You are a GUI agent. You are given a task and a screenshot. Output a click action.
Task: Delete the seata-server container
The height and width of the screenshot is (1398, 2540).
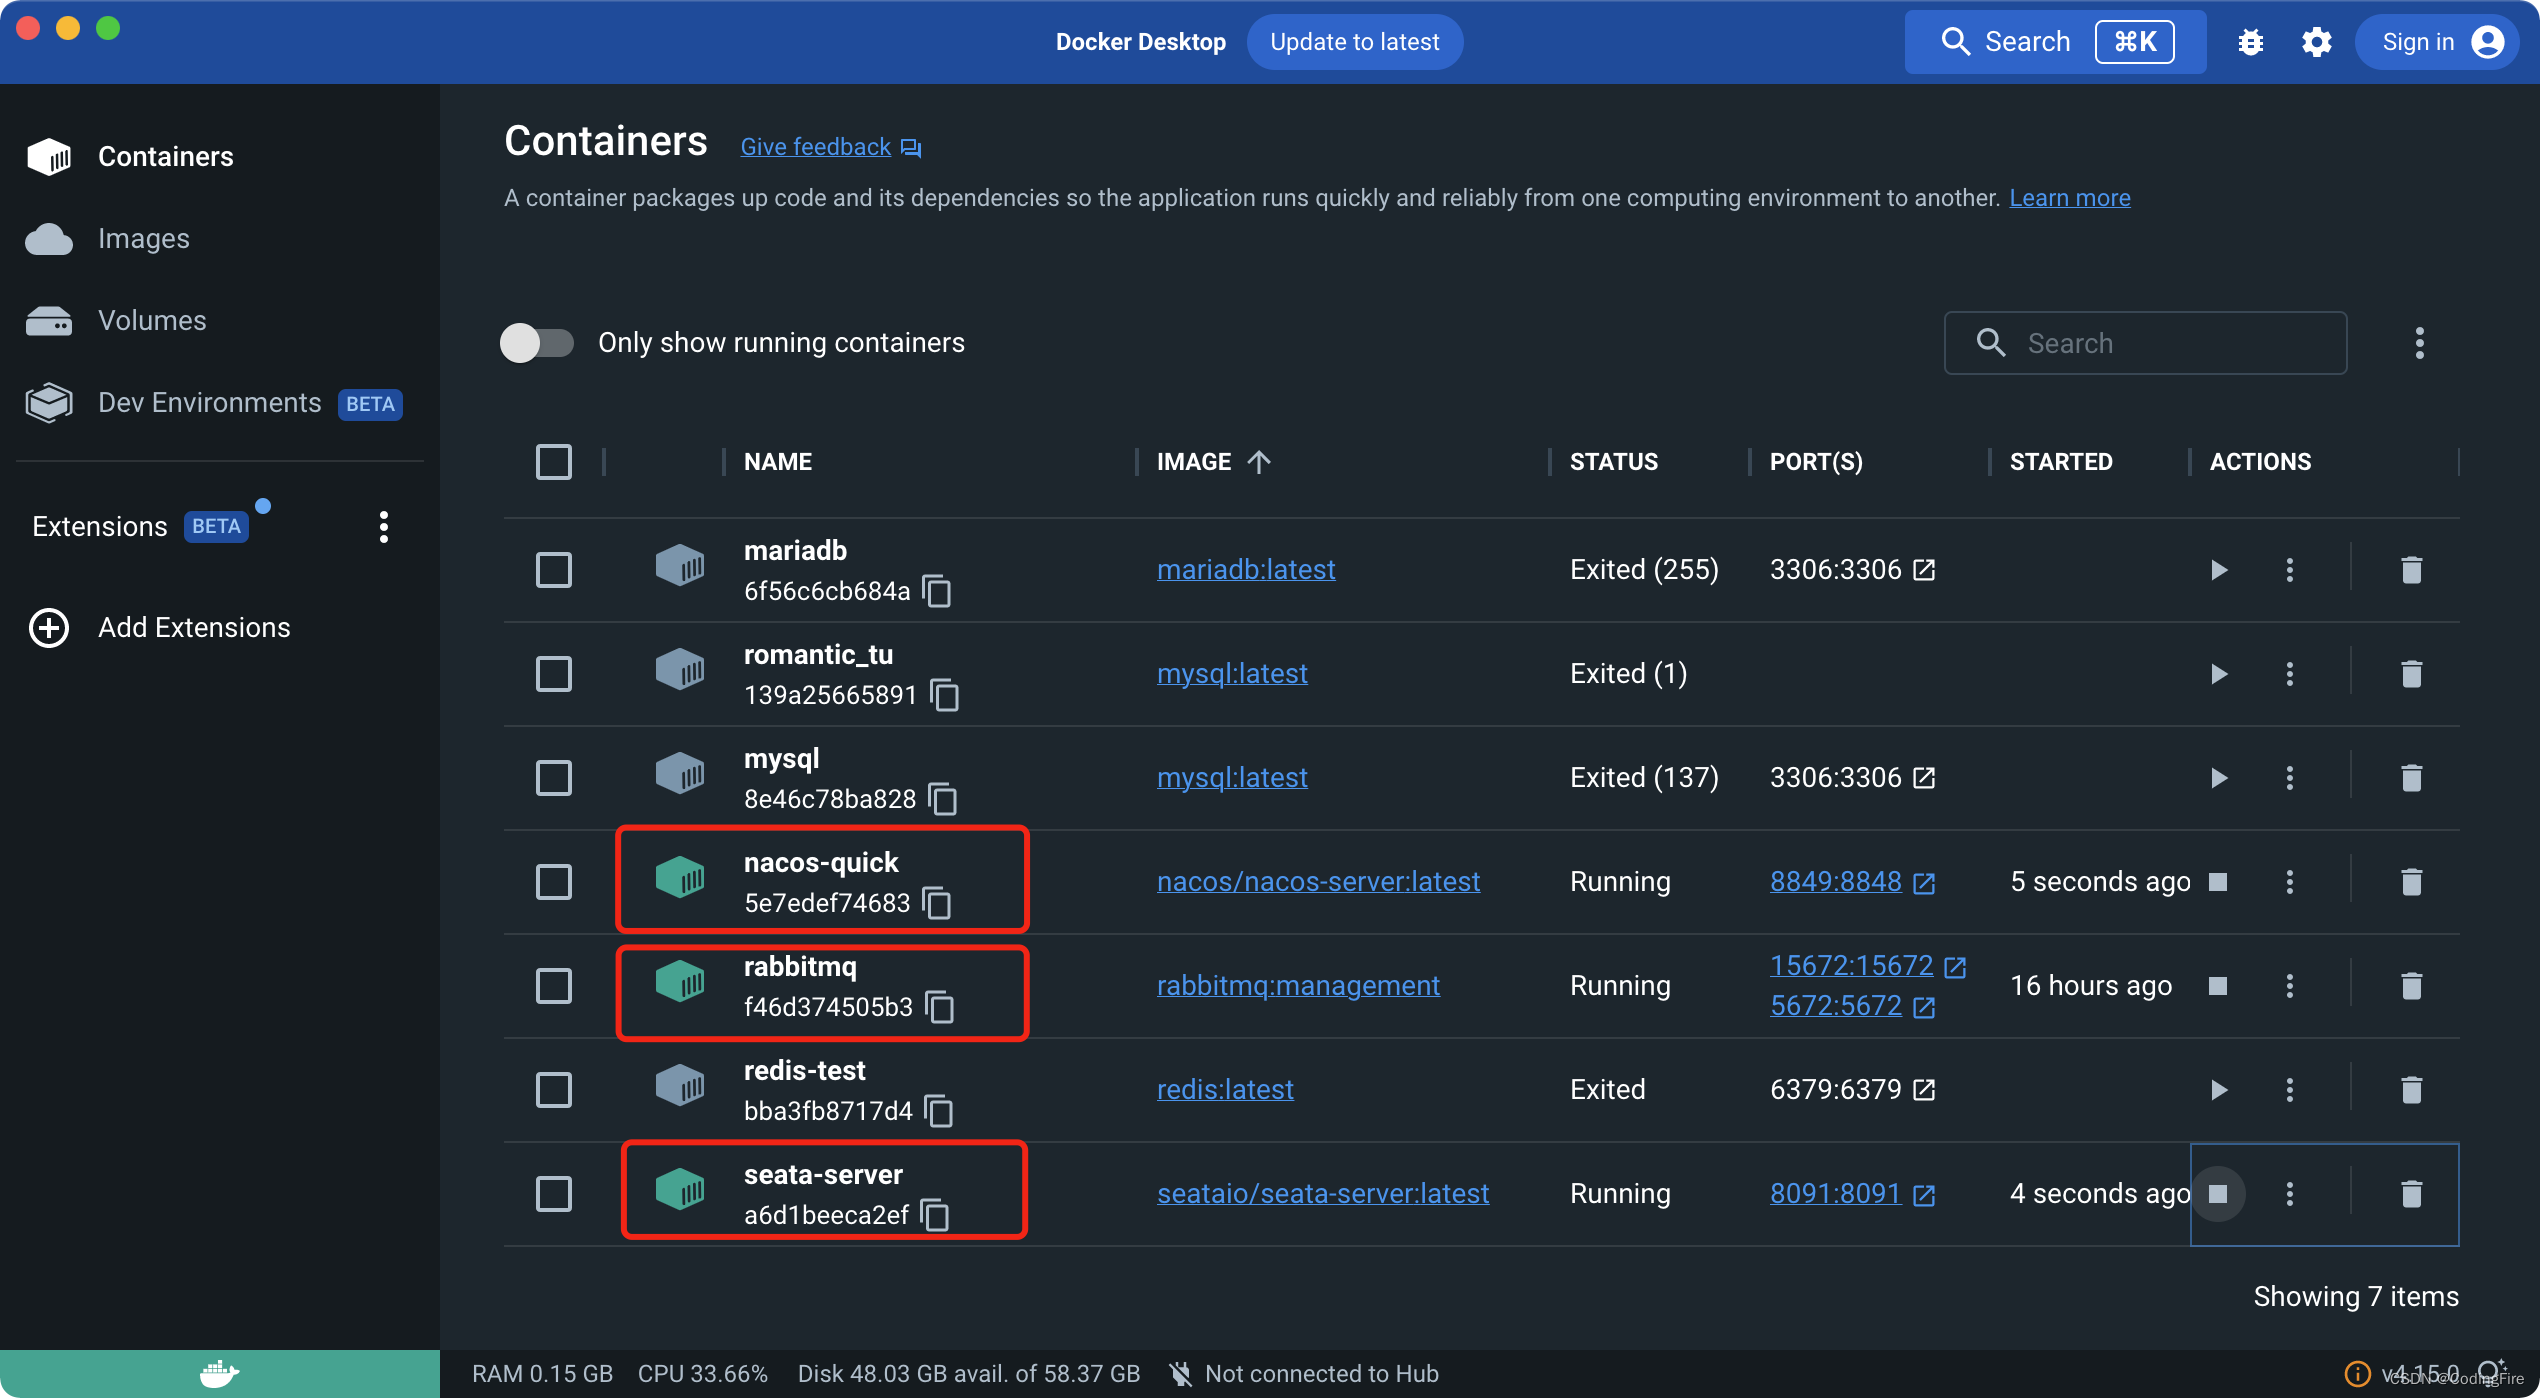coord(2411,1194)
